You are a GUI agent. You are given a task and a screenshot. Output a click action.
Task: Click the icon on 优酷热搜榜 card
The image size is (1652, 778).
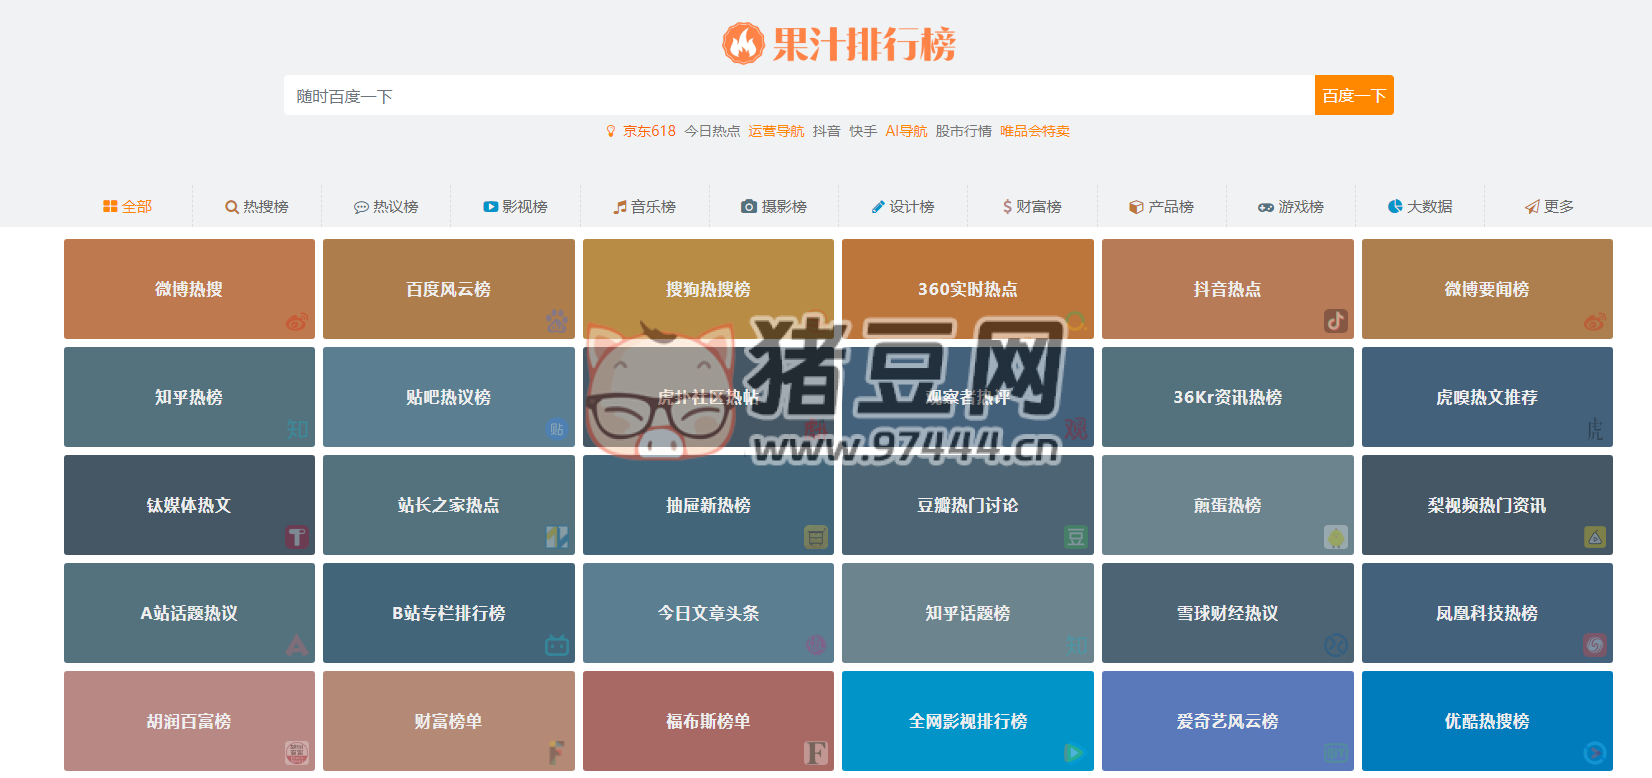pyautogui.click(x=1595, y=753)
